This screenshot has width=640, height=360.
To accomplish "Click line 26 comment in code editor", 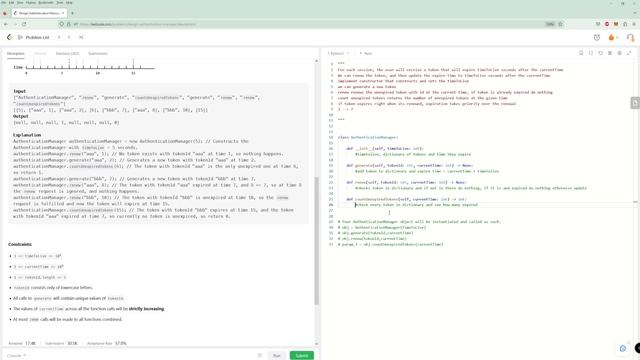I will (x=416, y=204).
